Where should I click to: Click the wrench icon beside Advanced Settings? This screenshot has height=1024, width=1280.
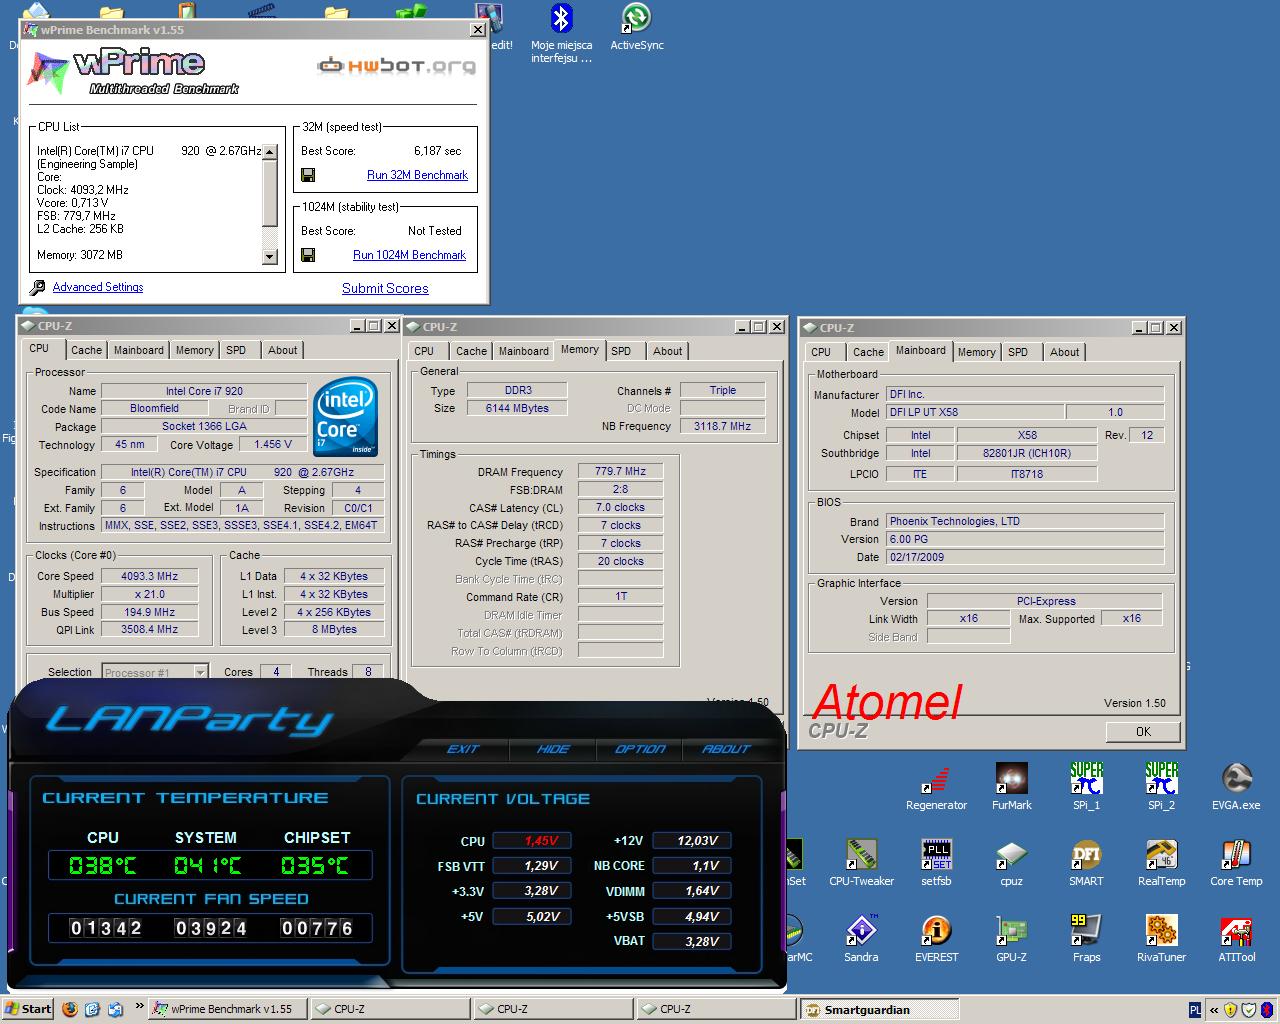(37, 288)
